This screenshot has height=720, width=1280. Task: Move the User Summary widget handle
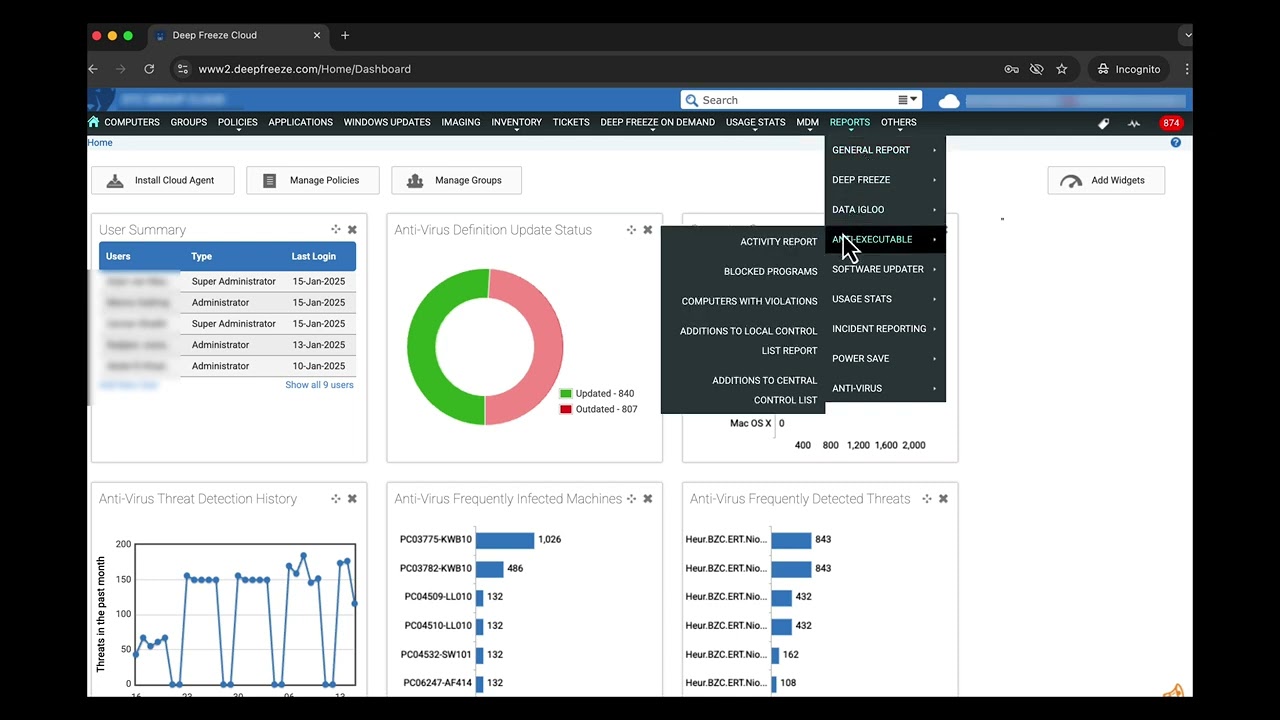[x=336, y=230]
